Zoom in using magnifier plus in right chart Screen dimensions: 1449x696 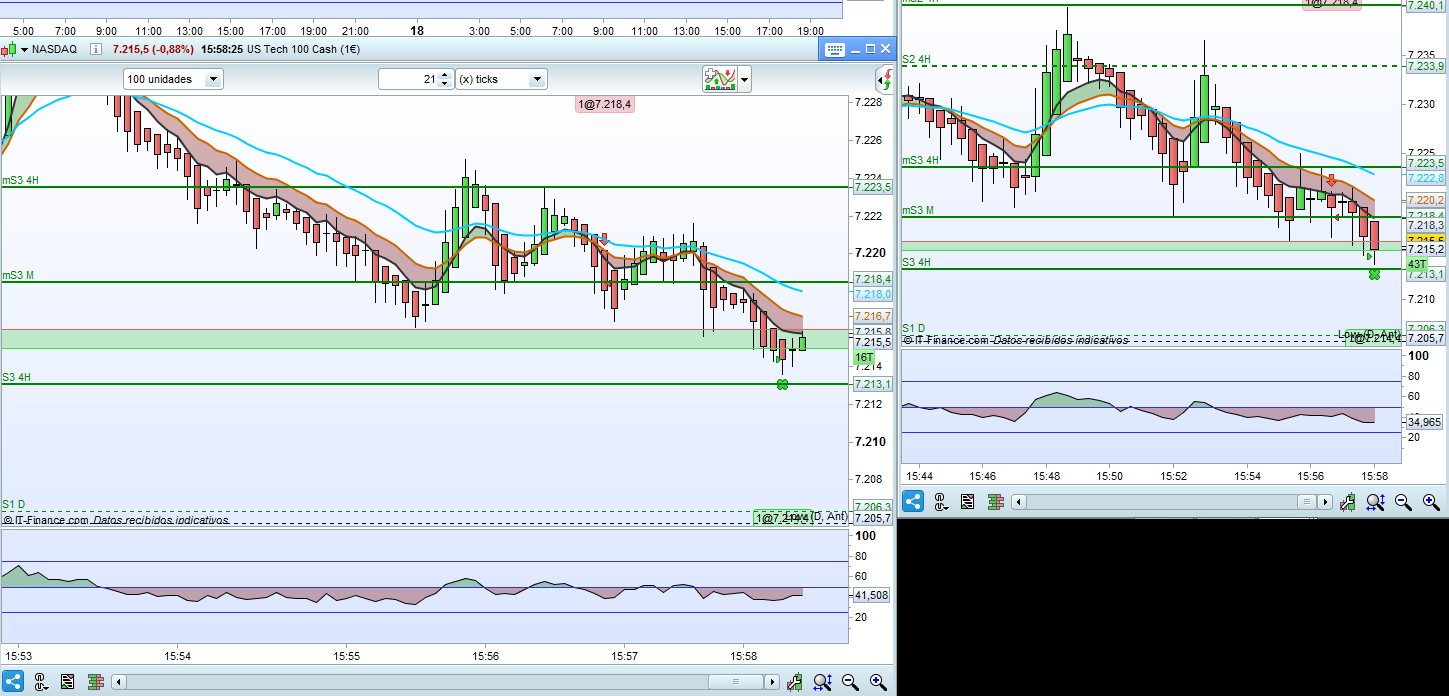(x=1430, y=502)
